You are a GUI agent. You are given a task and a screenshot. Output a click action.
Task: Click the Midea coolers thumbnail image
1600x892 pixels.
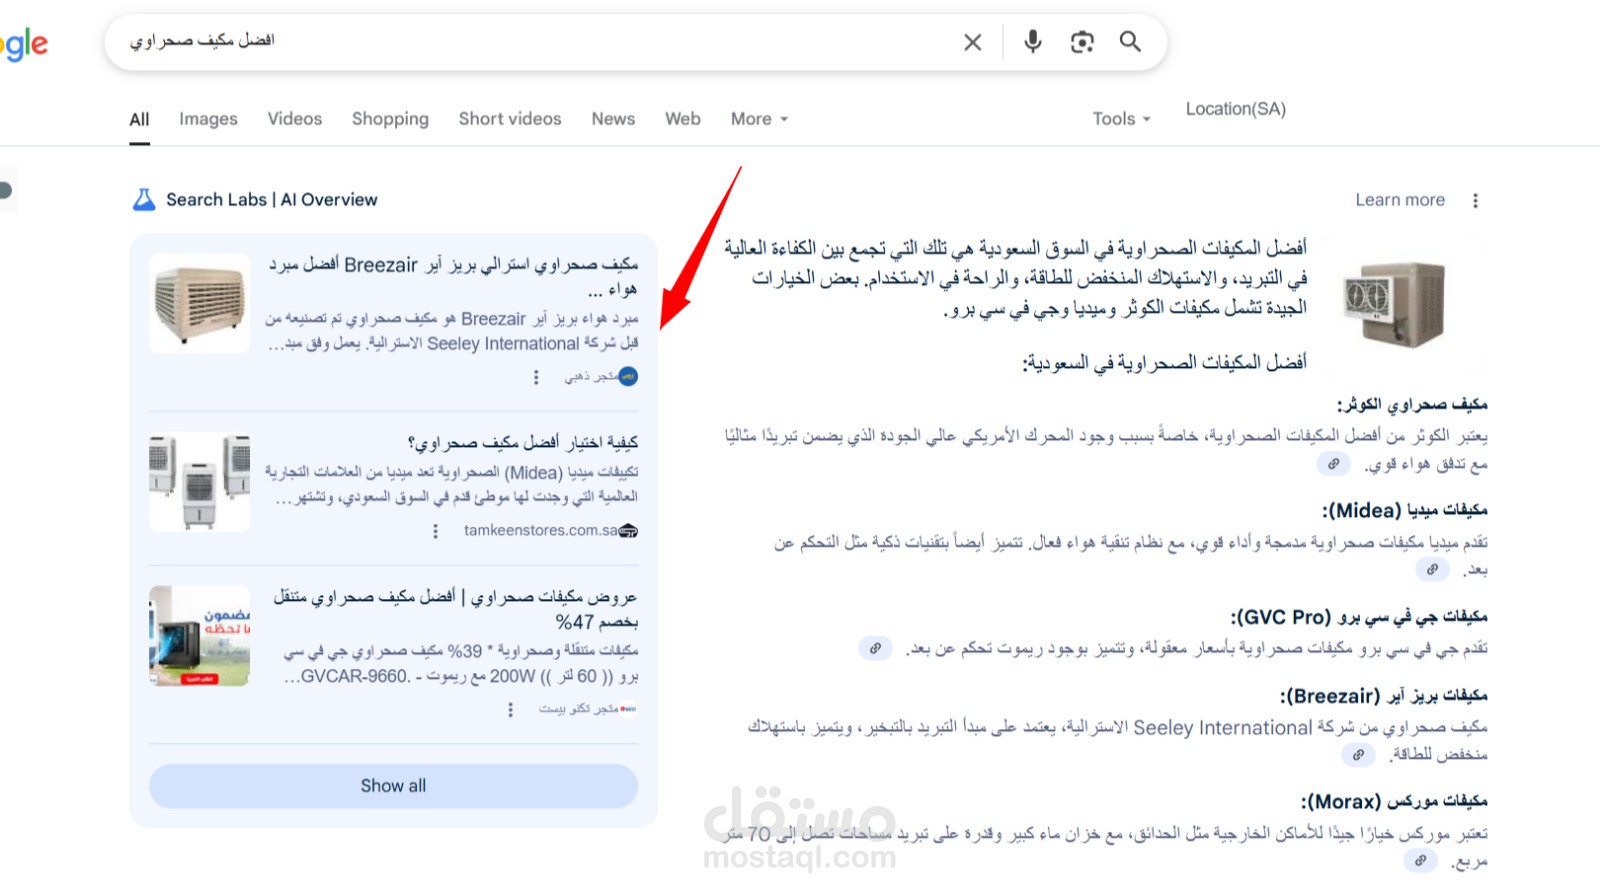pos(200,482)
